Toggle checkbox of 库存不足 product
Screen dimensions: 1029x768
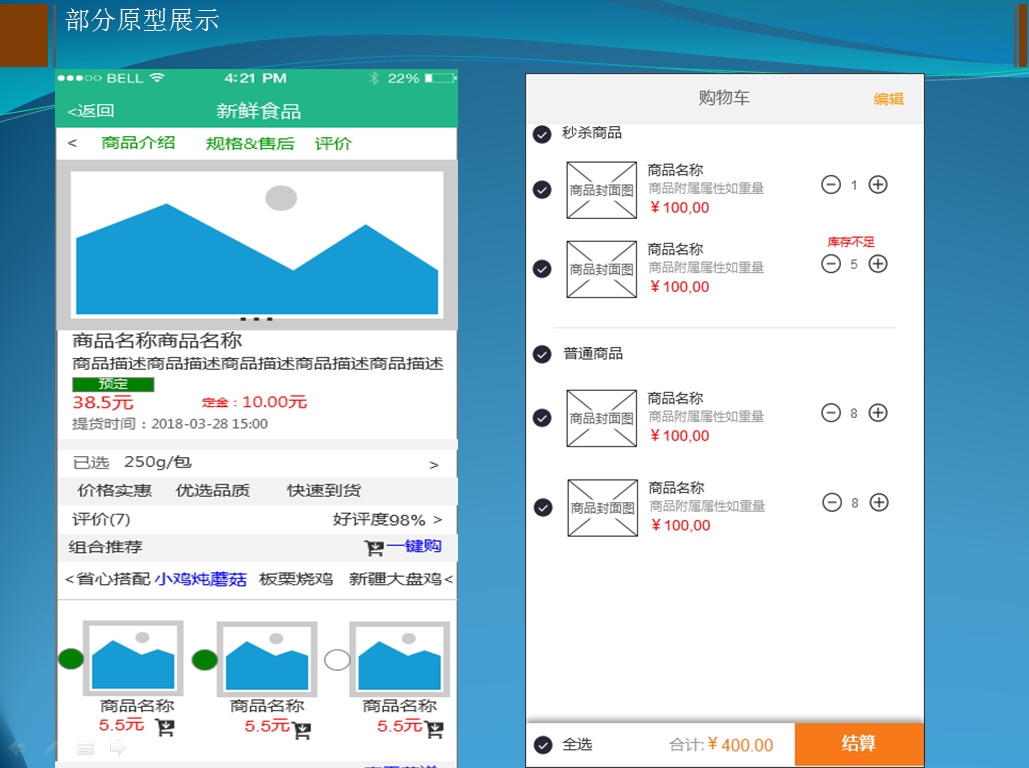(x=542, y=269)
